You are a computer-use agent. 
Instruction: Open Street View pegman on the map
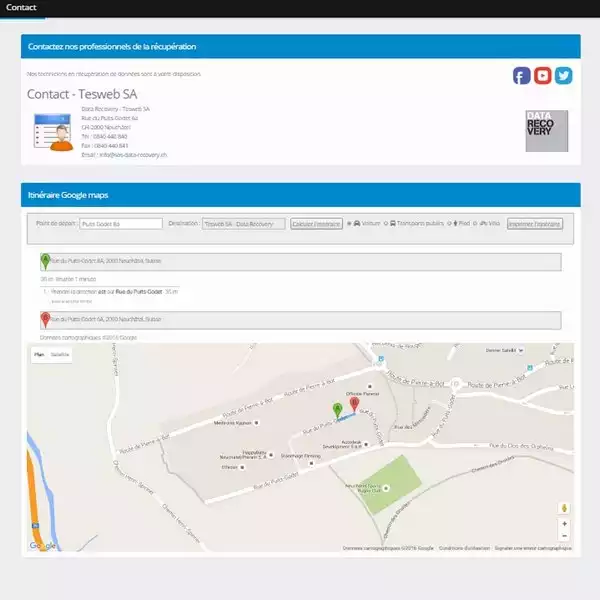(564, 508)
